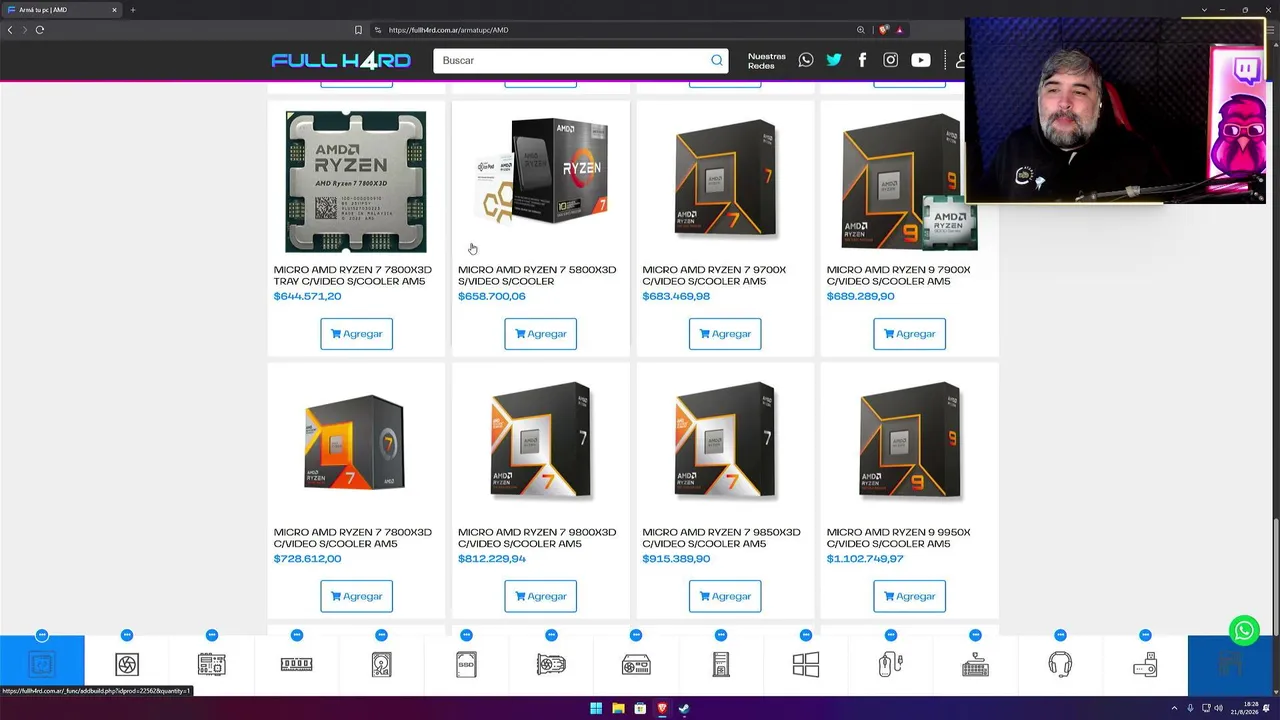Image resolution: width=1280 pixels, height=720 pixels.
Task: Click the search magnifier icon
Action: tap(717, 60)
